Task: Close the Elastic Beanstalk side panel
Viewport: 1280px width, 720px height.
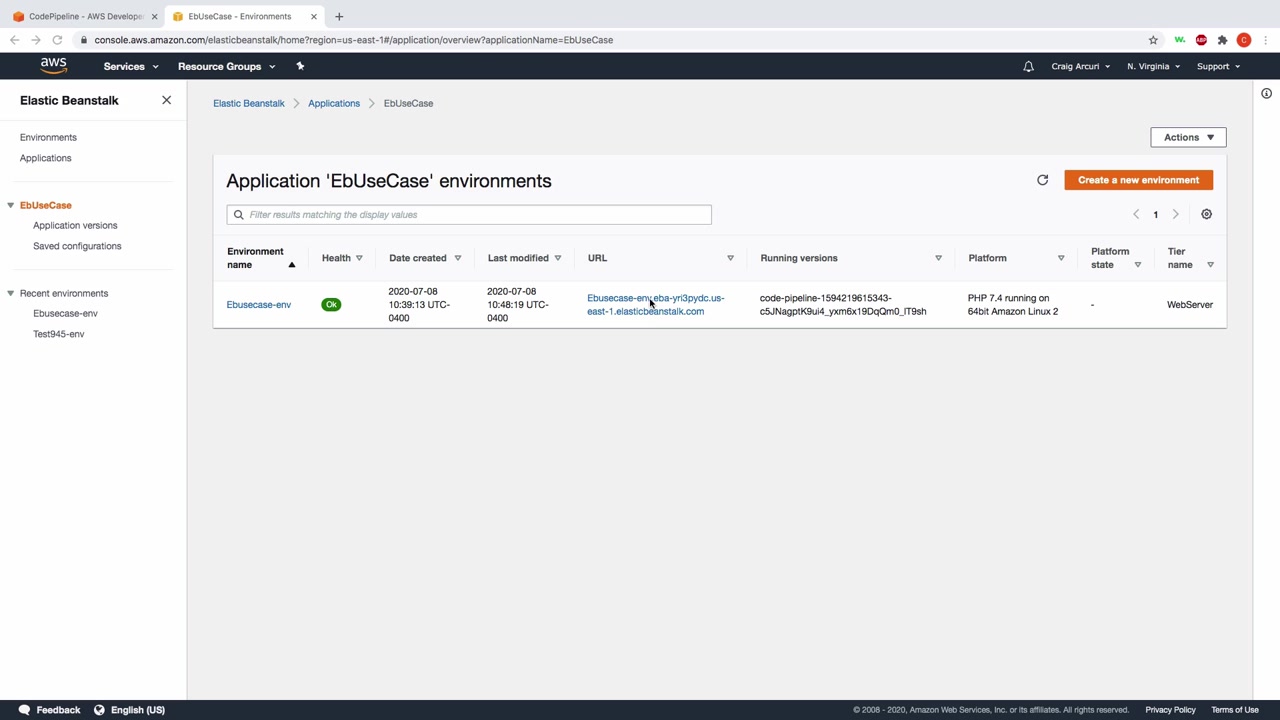Action: click(x=166, y=100)
